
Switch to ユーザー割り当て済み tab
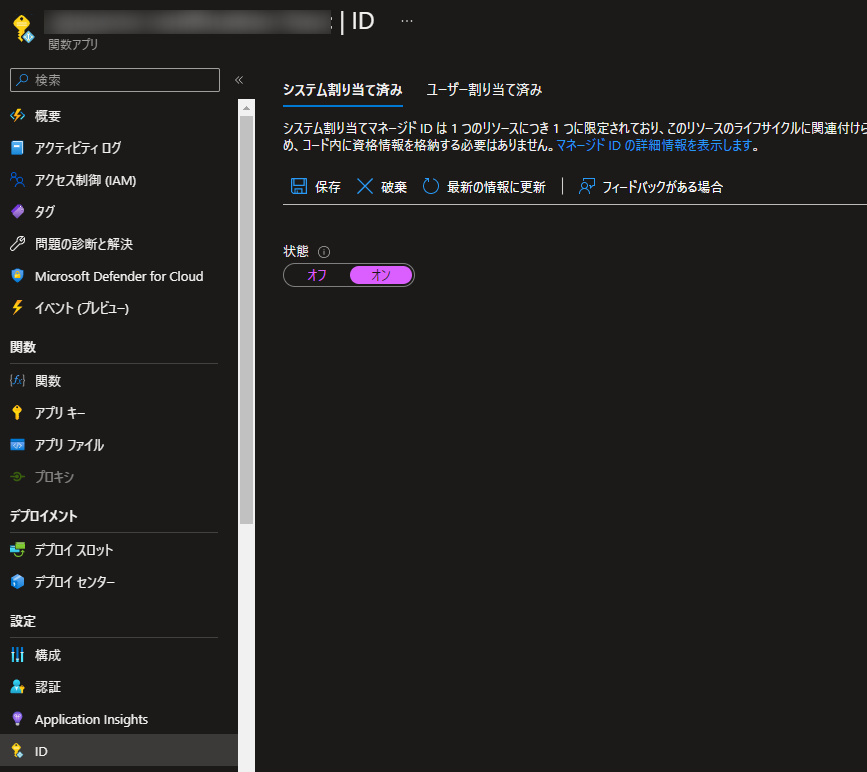484,90
